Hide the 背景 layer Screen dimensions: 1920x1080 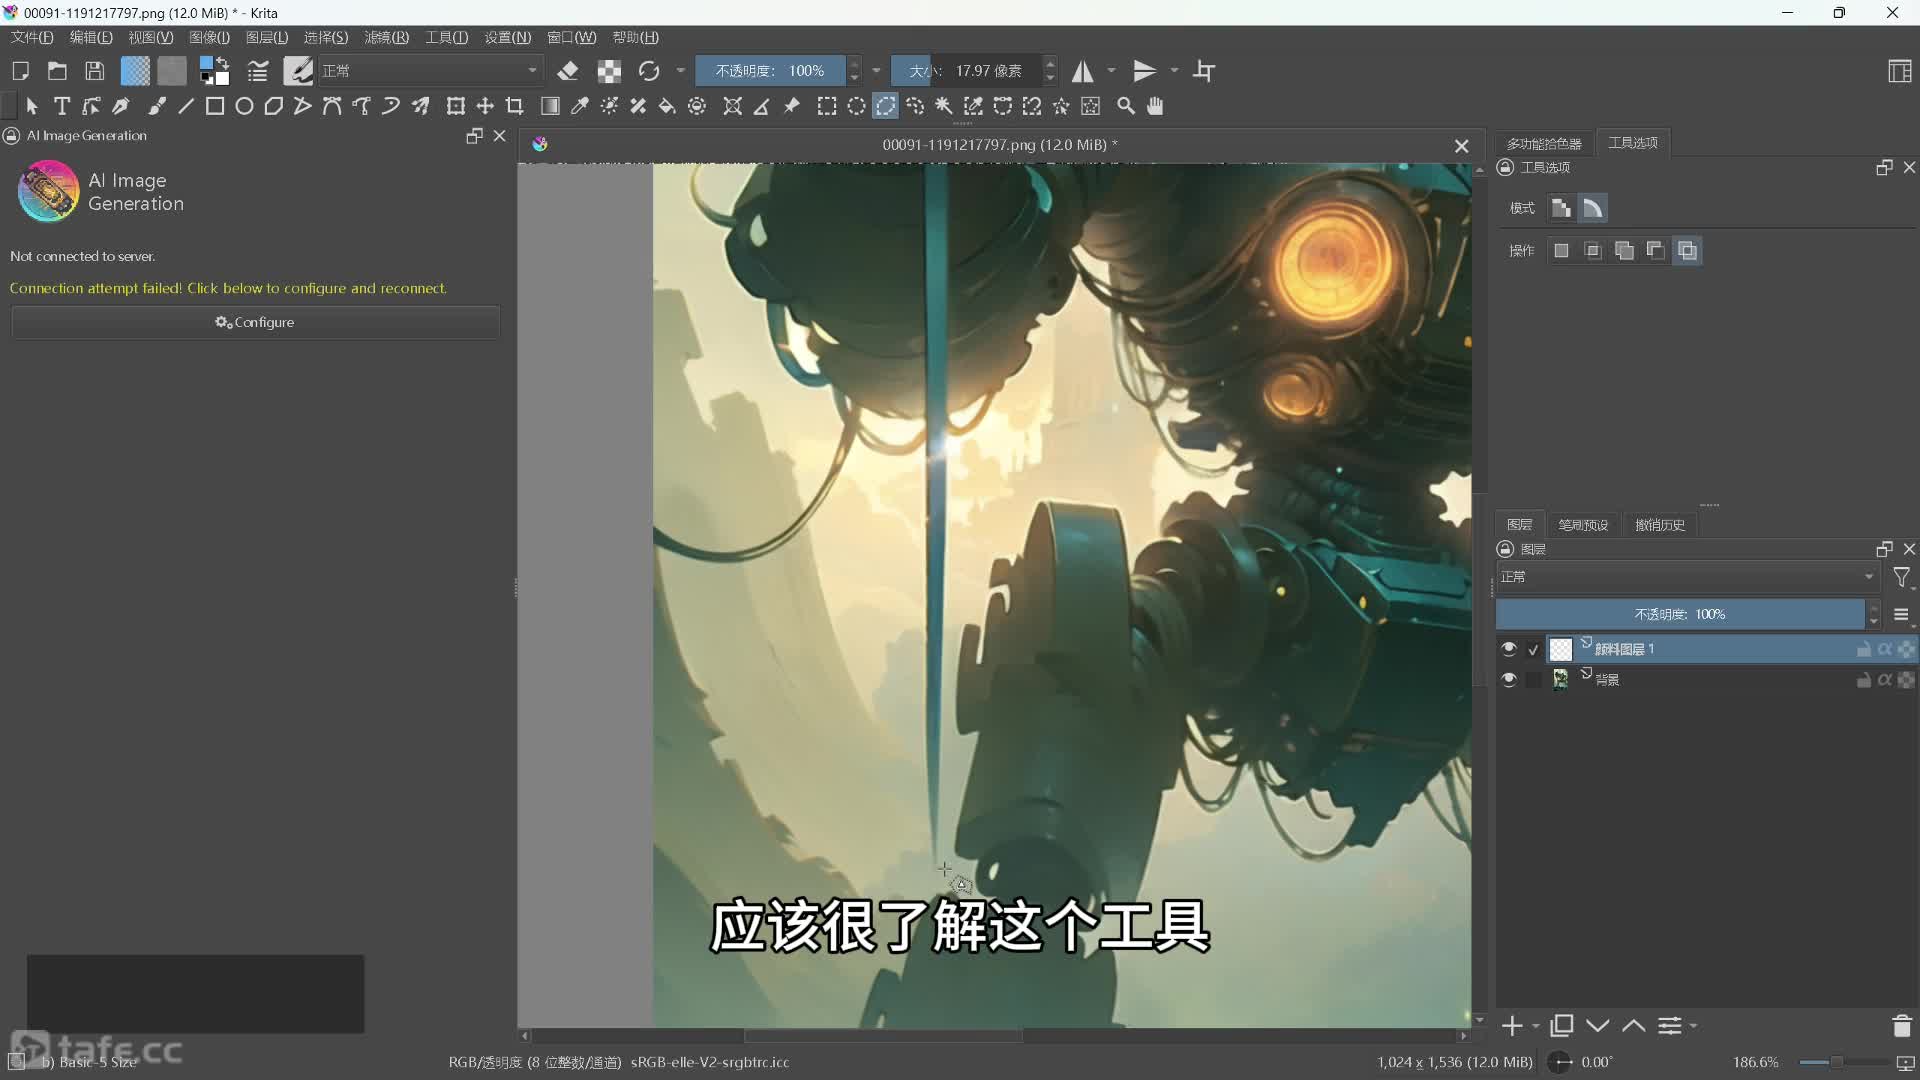coord(1509,679)
